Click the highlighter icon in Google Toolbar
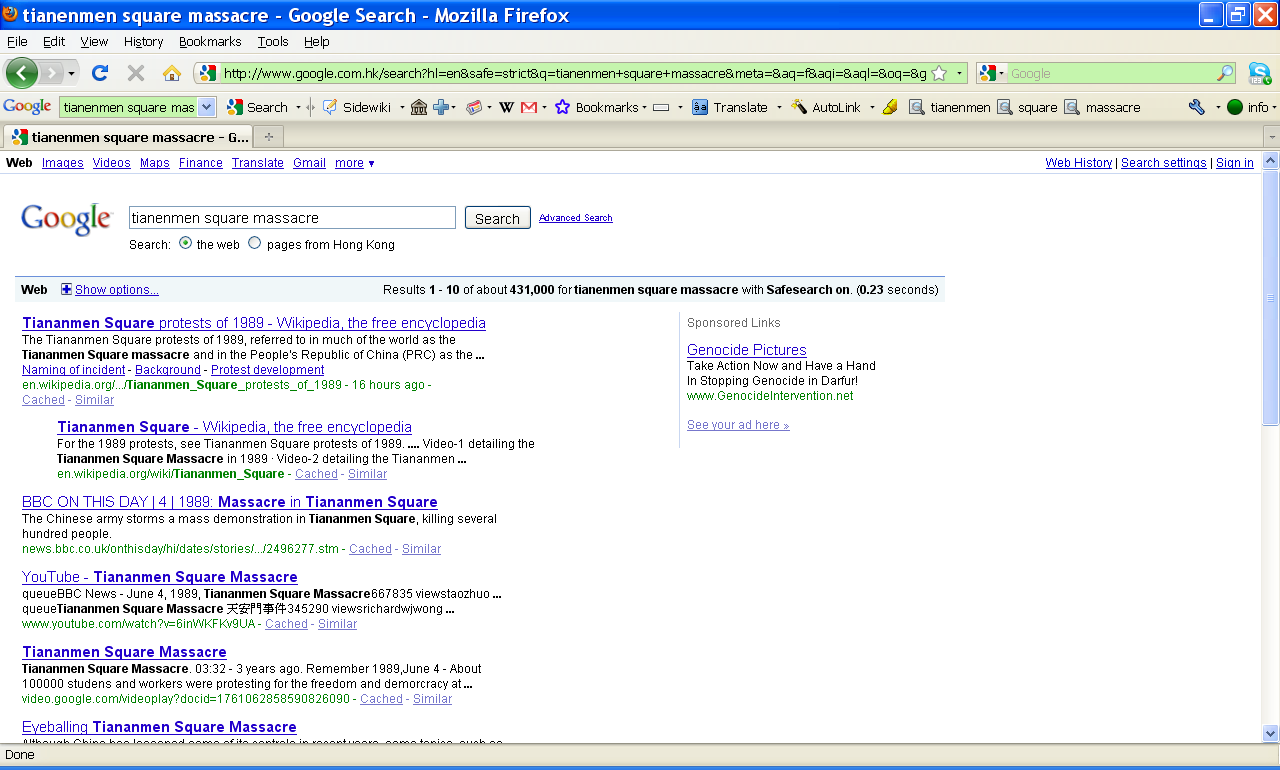 (890, 107)
